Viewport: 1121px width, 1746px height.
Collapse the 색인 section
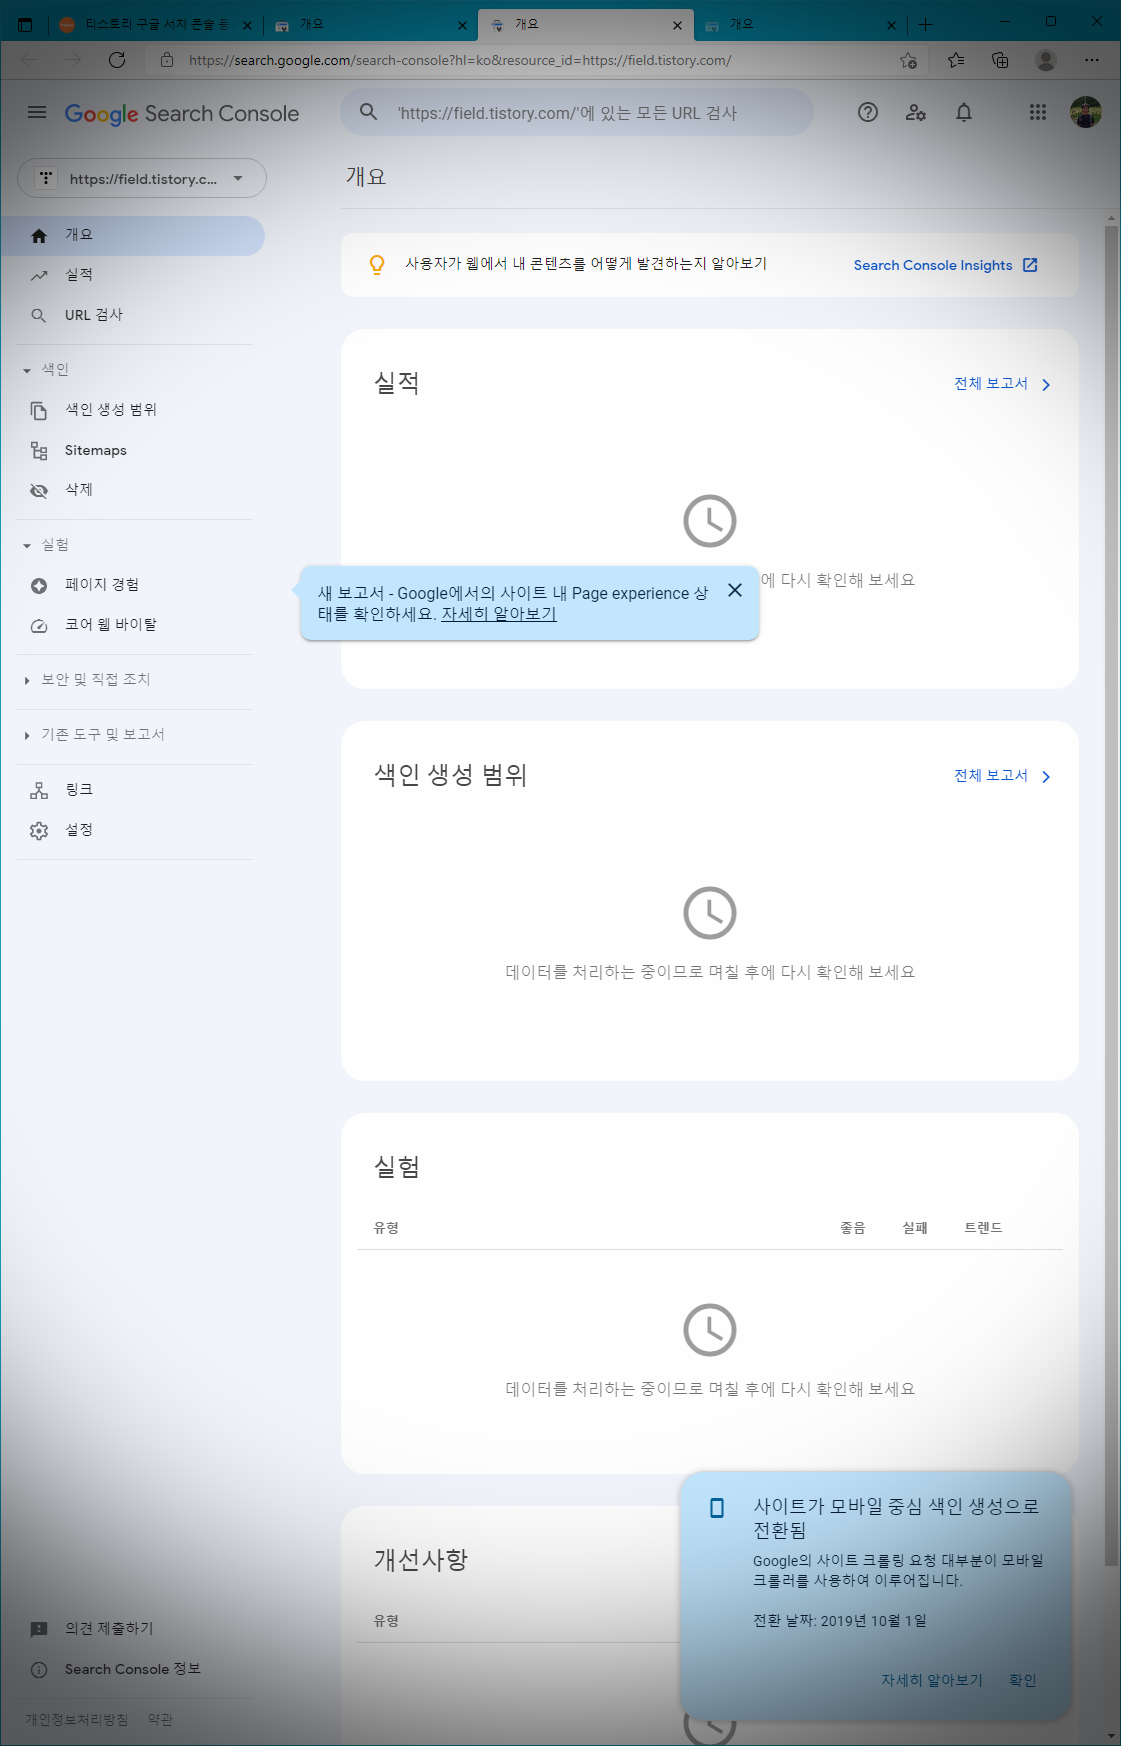pyautogui.click(x=44, y=370)
